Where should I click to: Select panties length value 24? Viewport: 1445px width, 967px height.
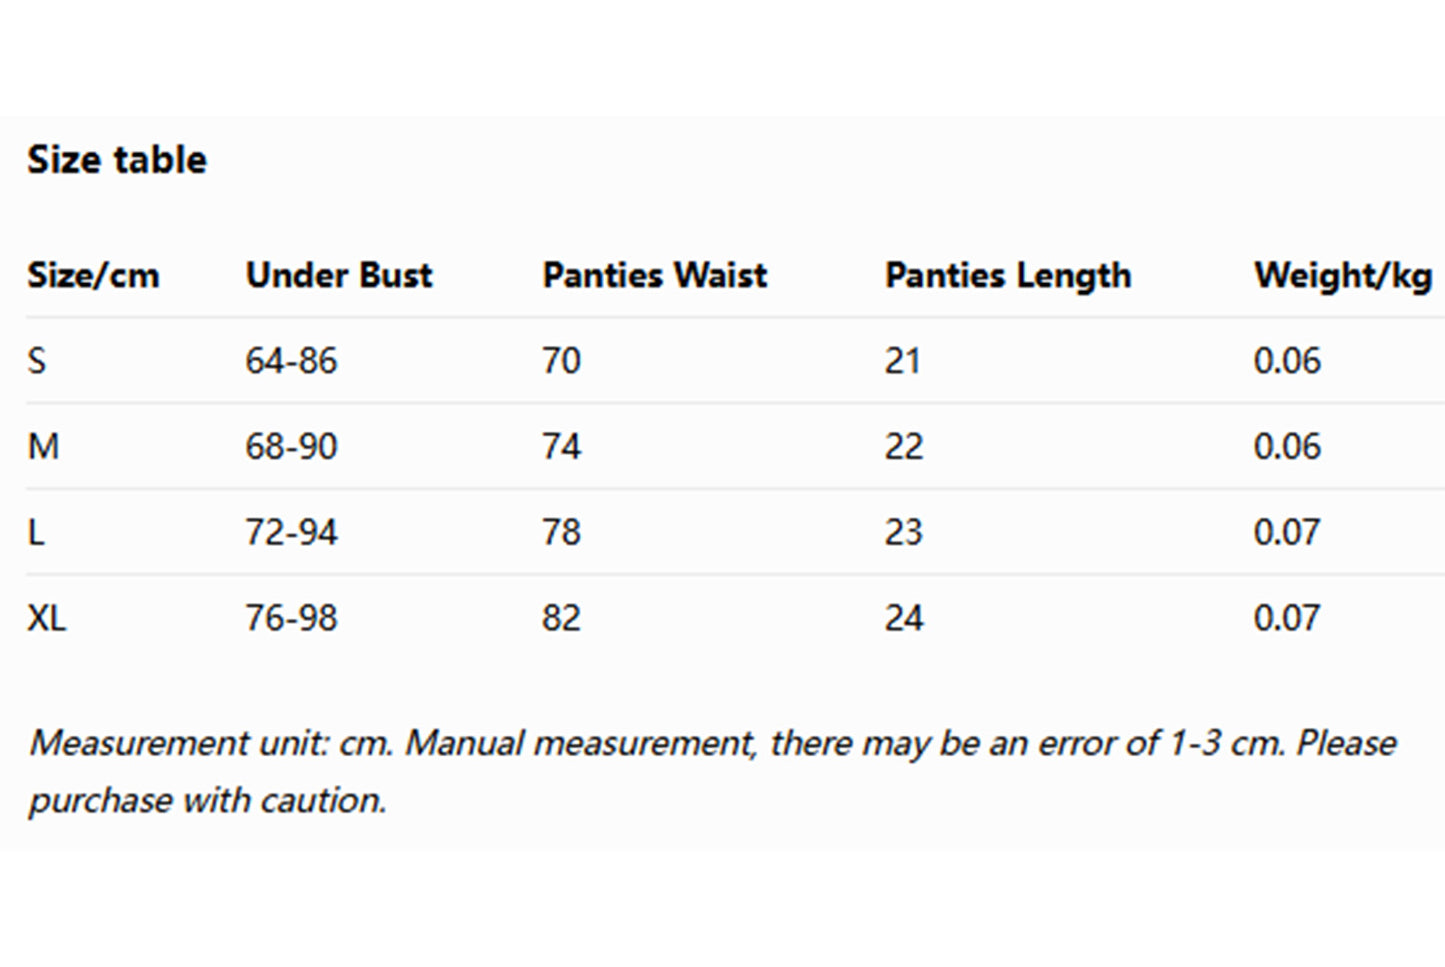(903, 618)
